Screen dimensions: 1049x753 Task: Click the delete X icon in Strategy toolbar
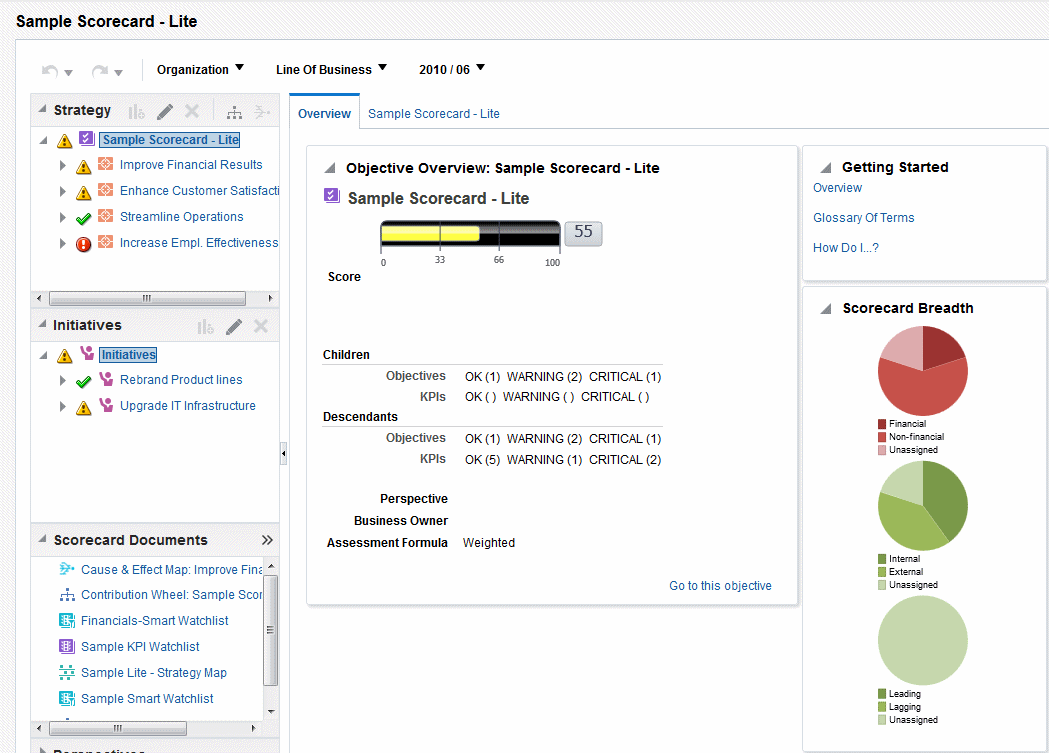tap(192, 111)
